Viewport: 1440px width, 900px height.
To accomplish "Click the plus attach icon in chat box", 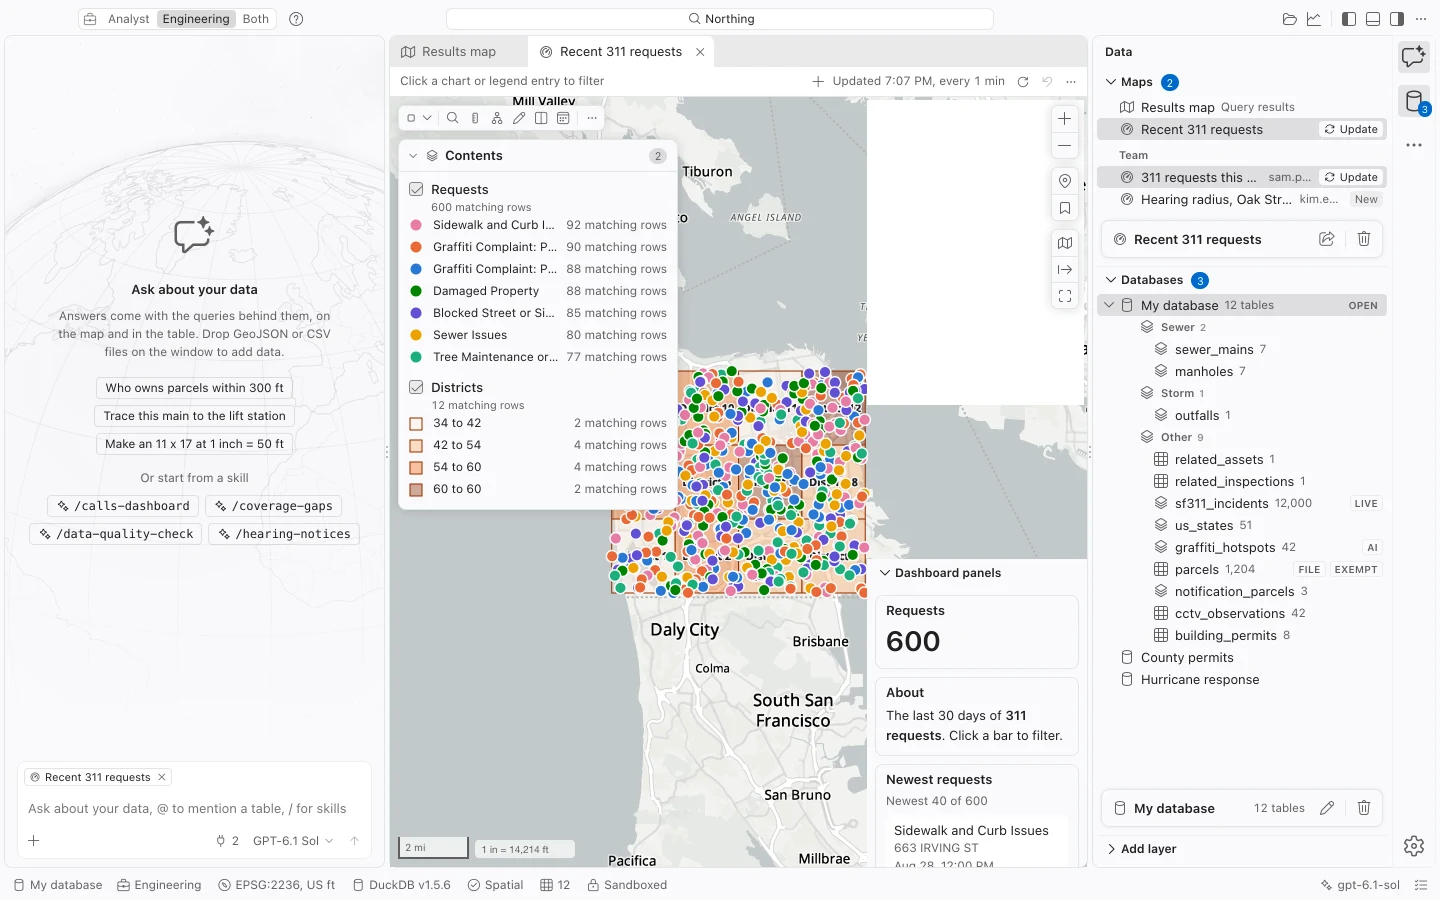I will (x=34, y=841).
